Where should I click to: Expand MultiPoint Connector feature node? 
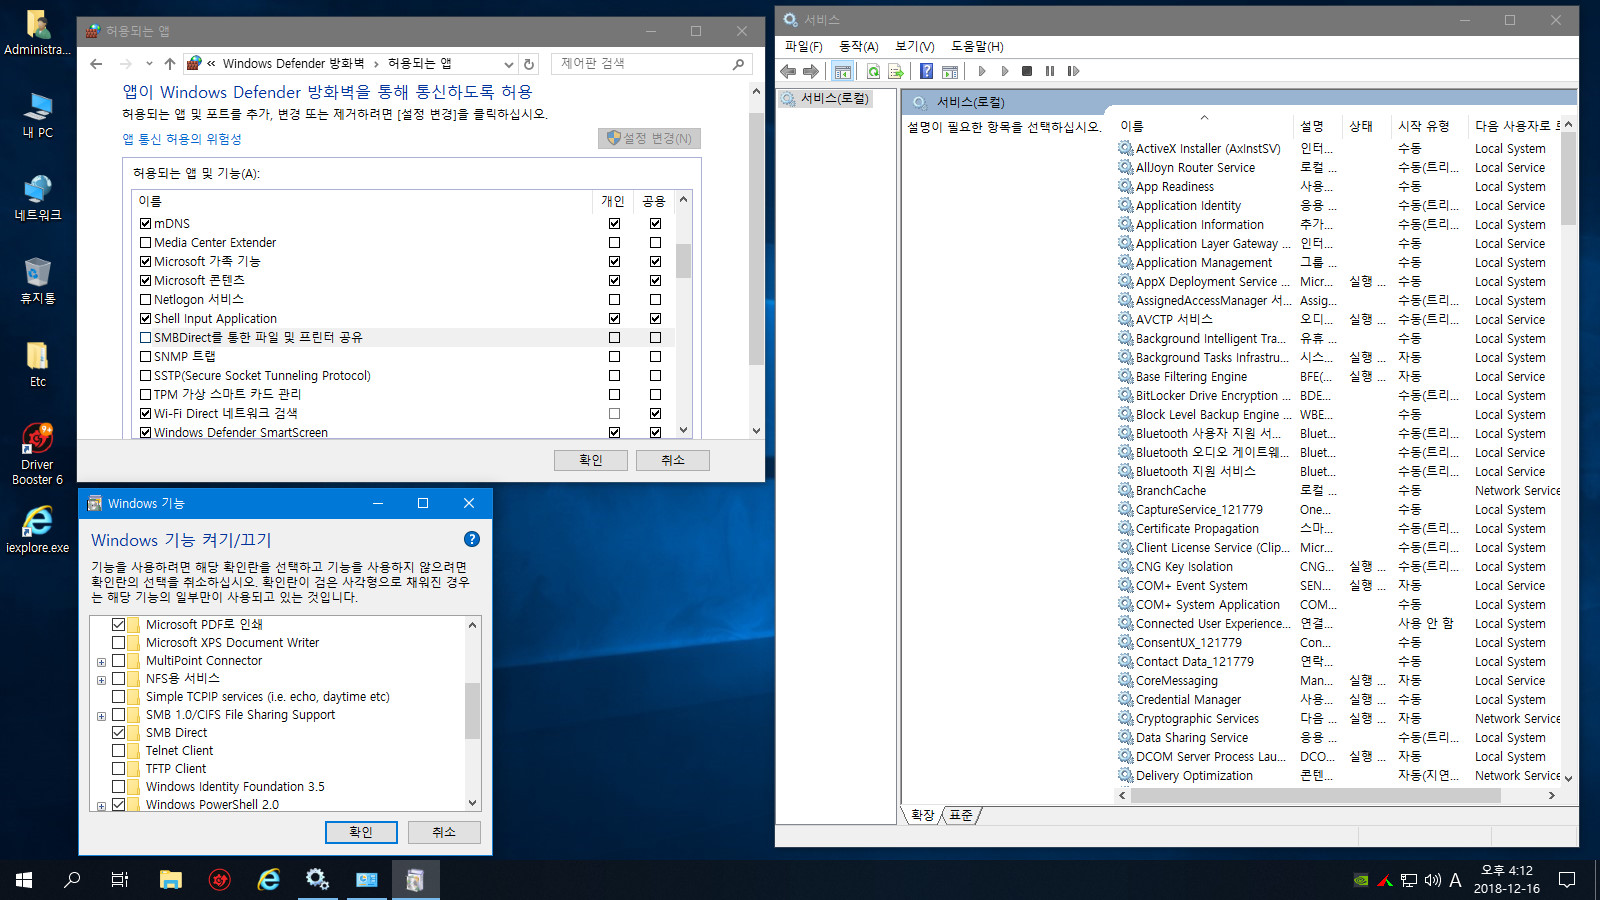point(101,662)
